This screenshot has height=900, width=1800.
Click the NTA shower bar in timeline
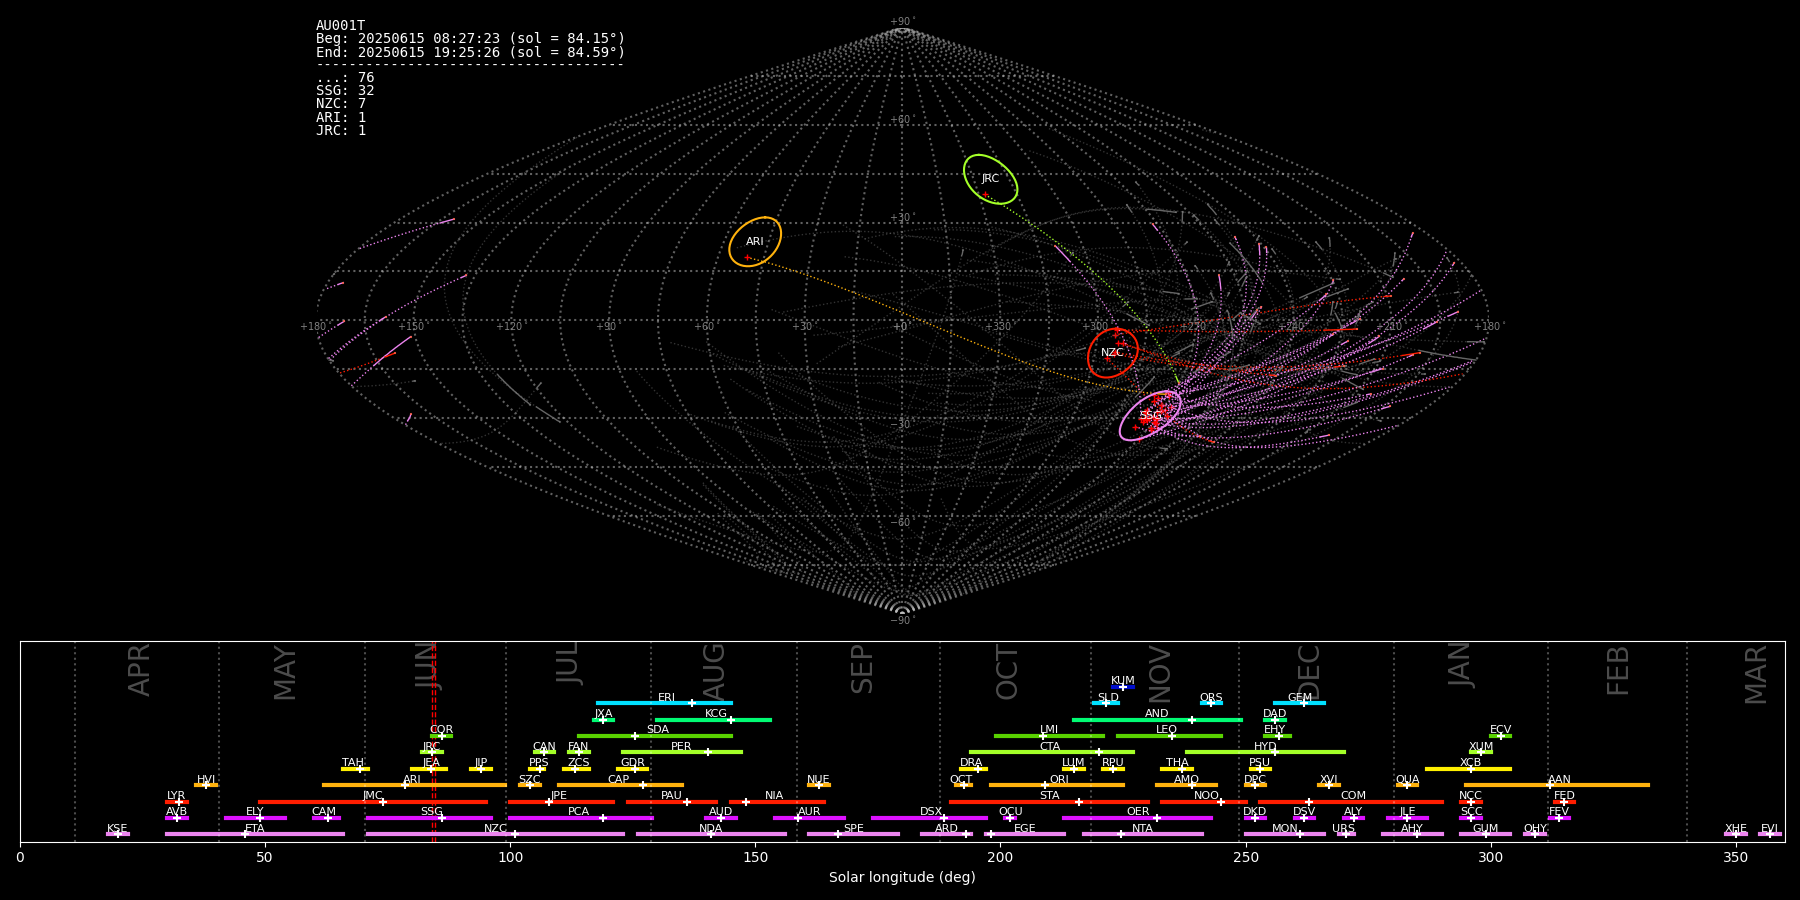tap(1142, 834)
